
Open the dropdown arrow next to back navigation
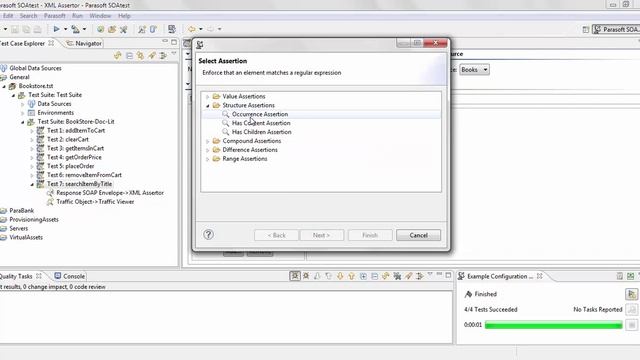click(200, 29)
